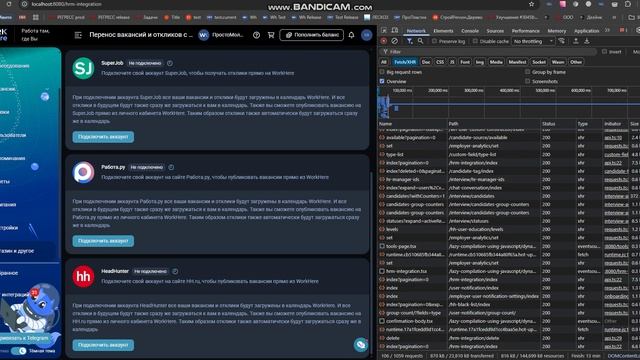Enable Screenshots checkbox
Screen dimensions: 640x360
527,81
